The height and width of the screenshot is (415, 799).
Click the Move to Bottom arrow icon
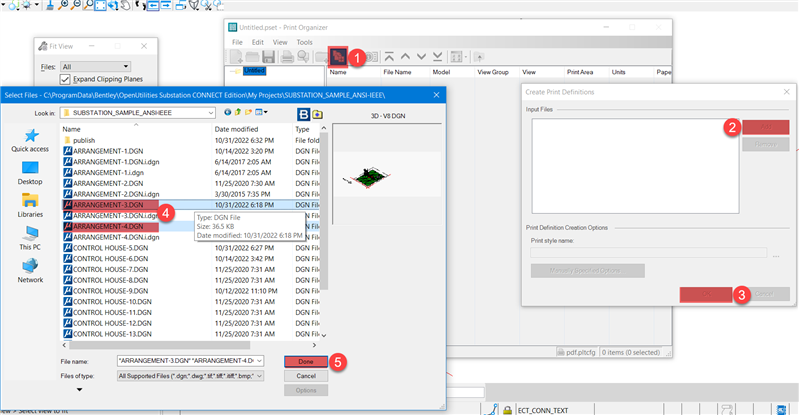coord(436,57)
